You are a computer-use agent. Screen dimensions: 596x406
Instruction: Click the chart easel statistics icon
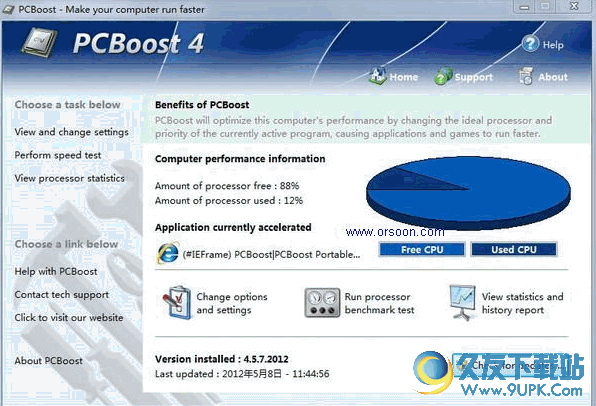point(462,303)
